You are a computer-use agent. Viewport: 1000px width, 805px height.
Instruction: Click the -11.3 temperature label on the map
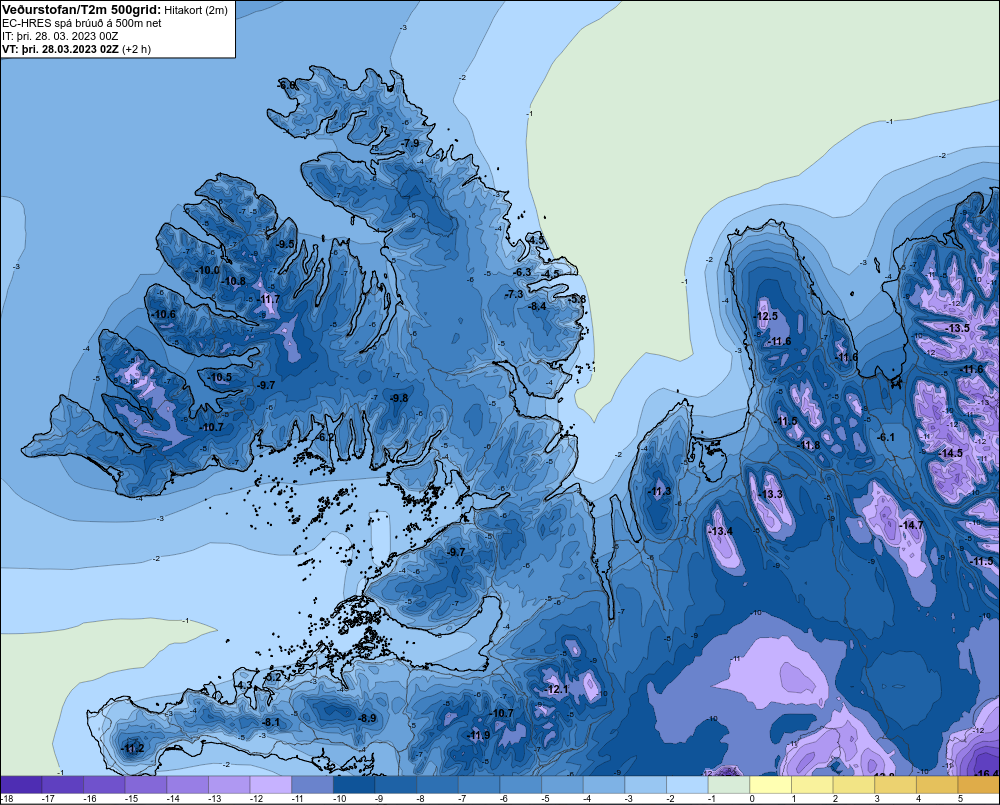point(659,491)
